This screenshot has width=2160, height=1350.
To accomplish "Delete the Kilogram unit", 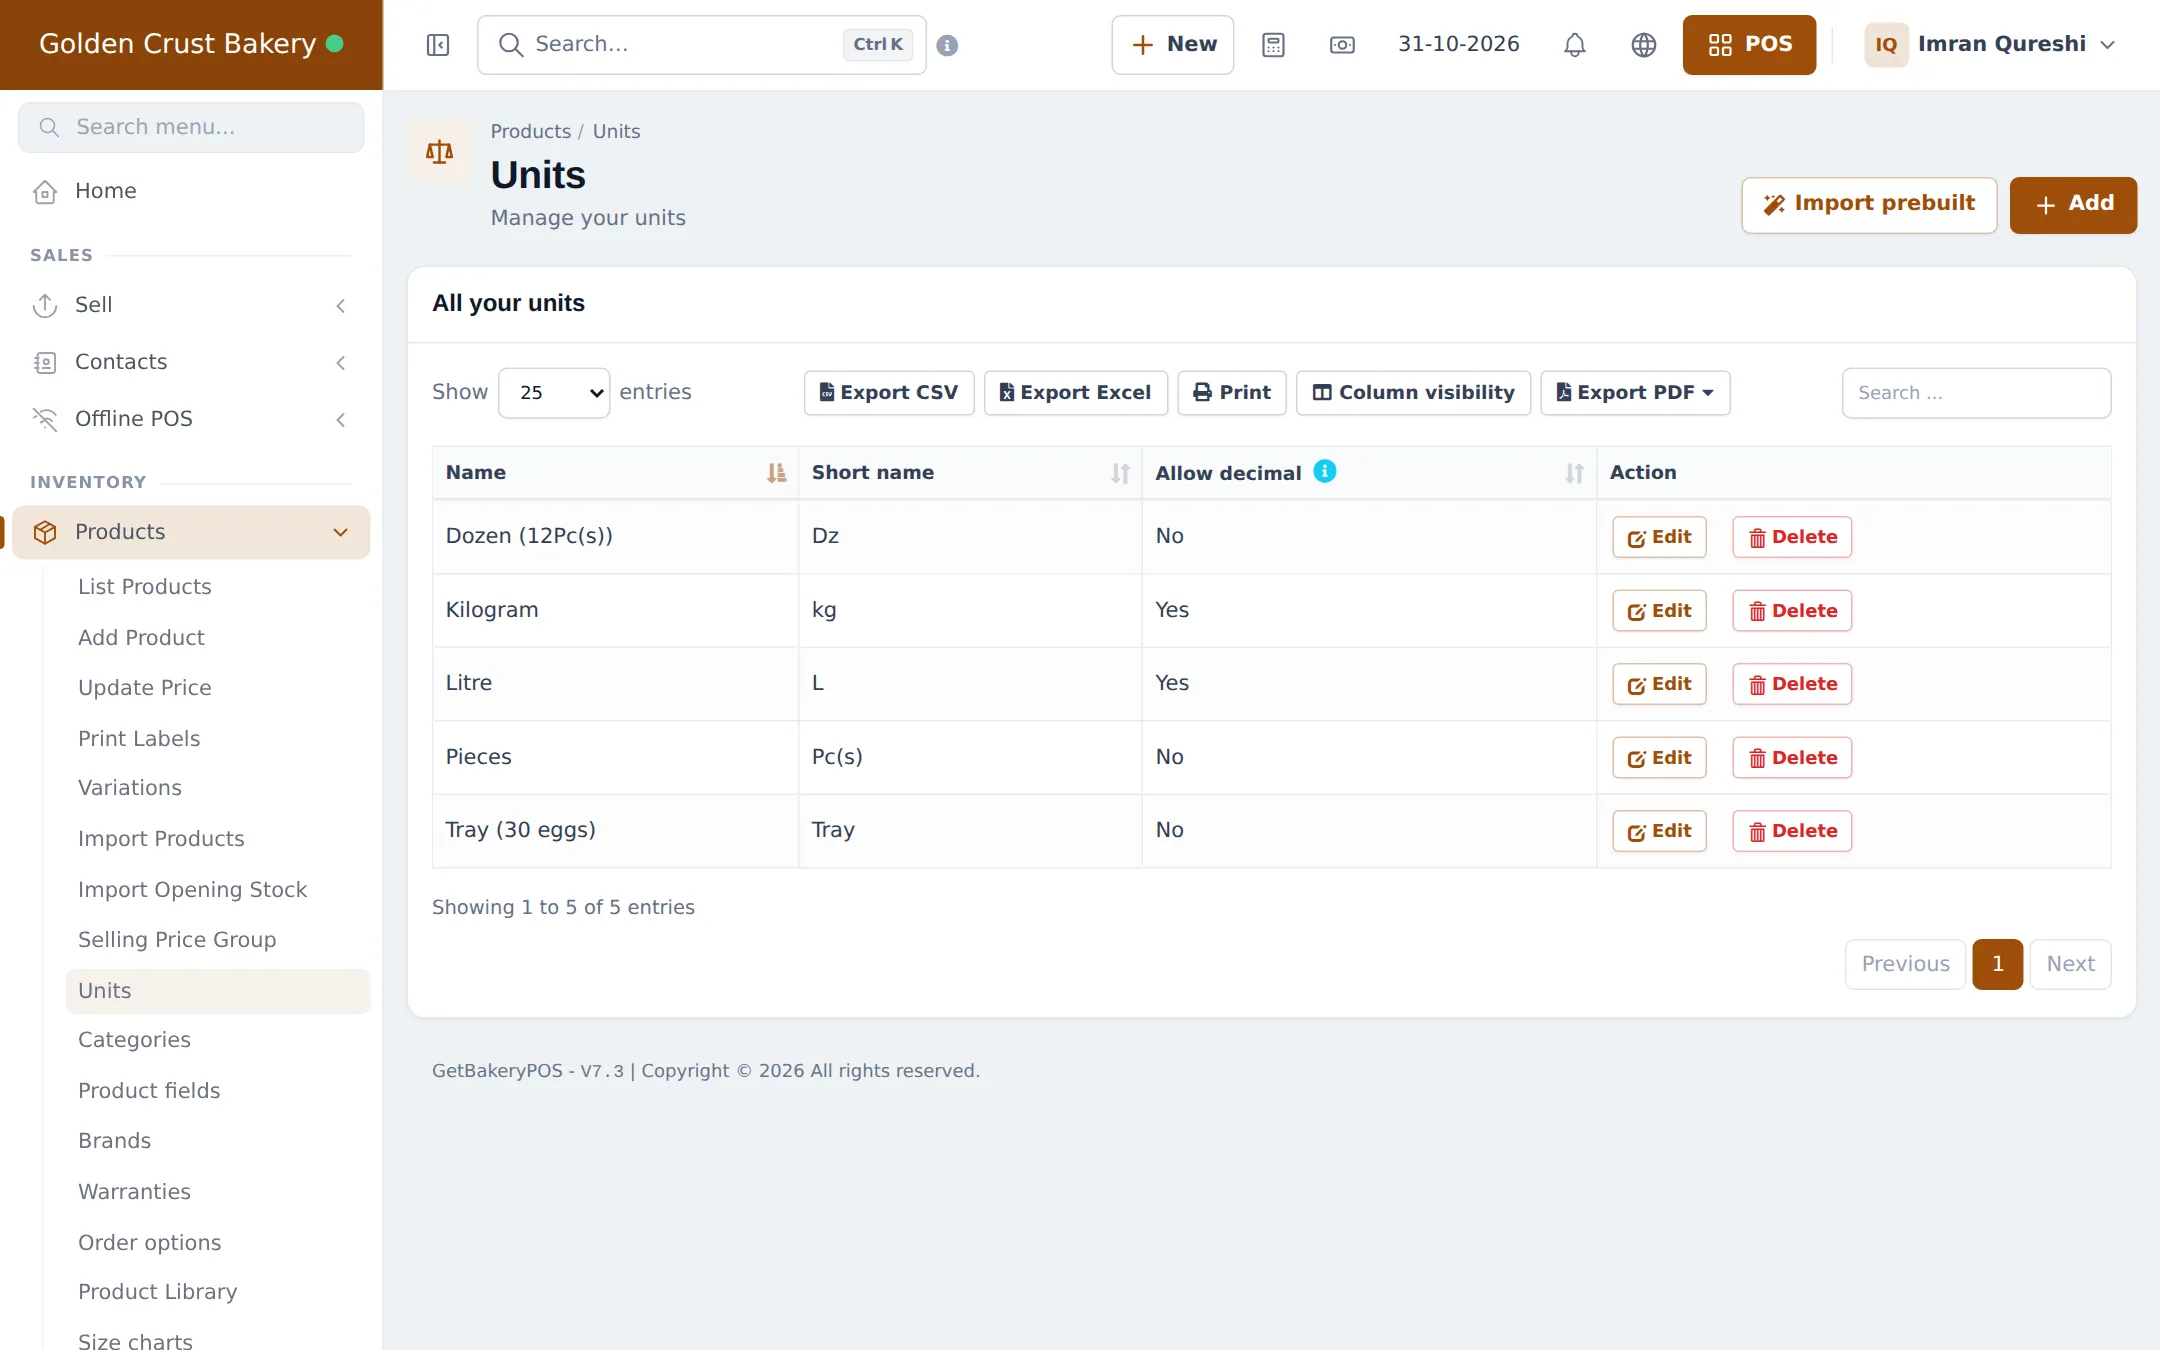I will pyautogui.click(x=1792, y=611).
